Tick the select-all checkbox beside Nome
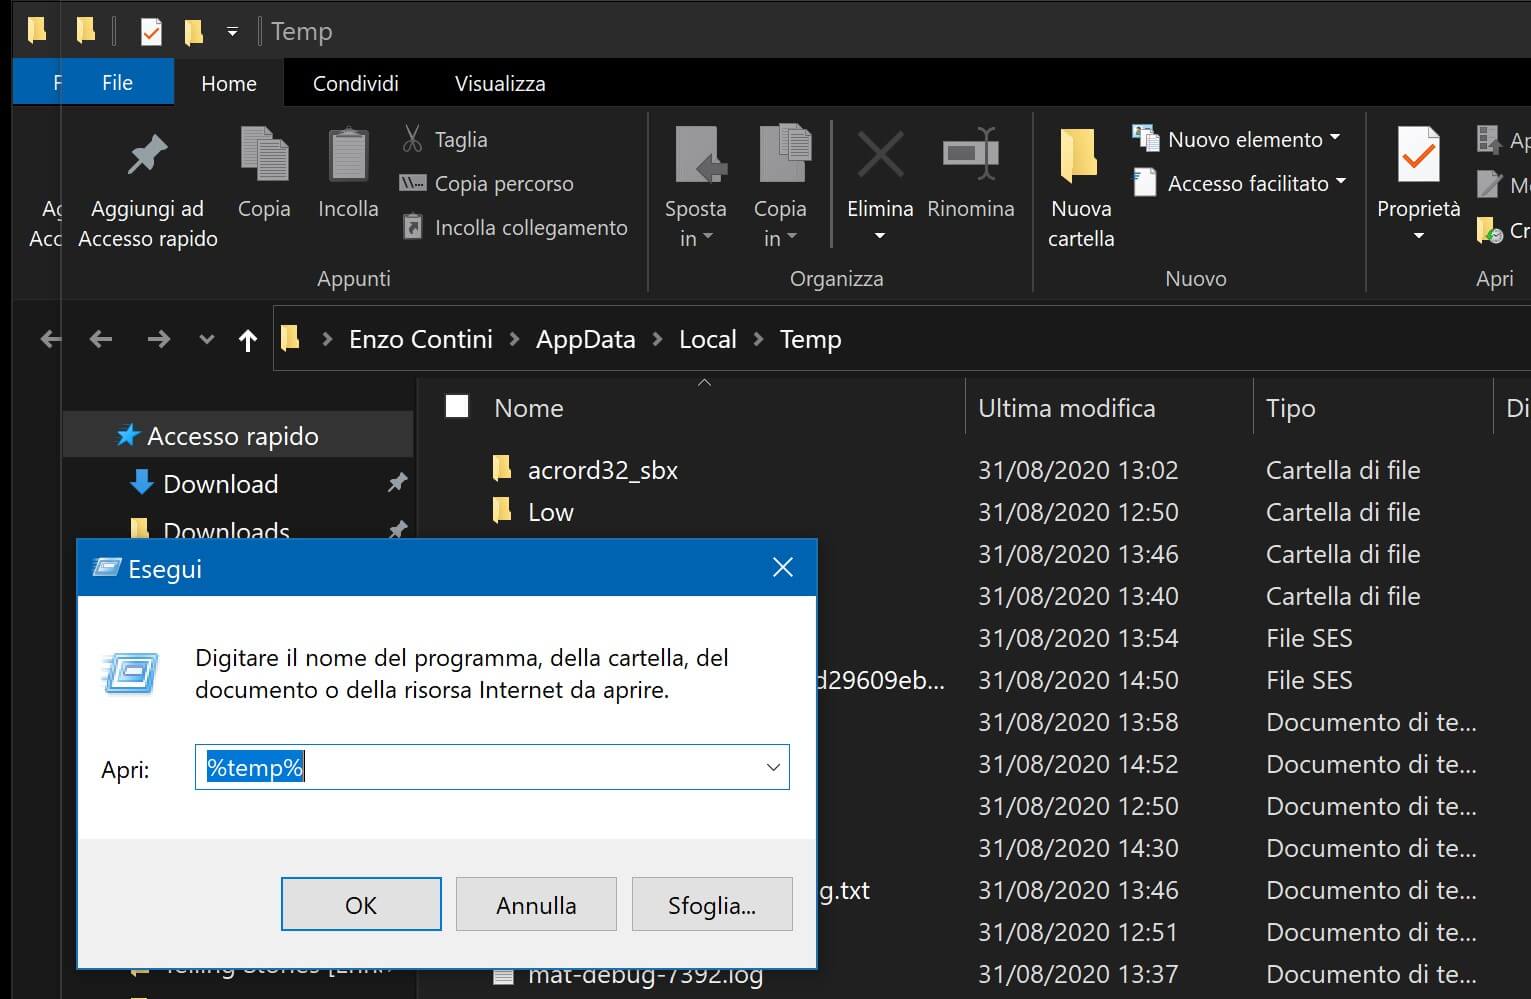 (457, 406)
